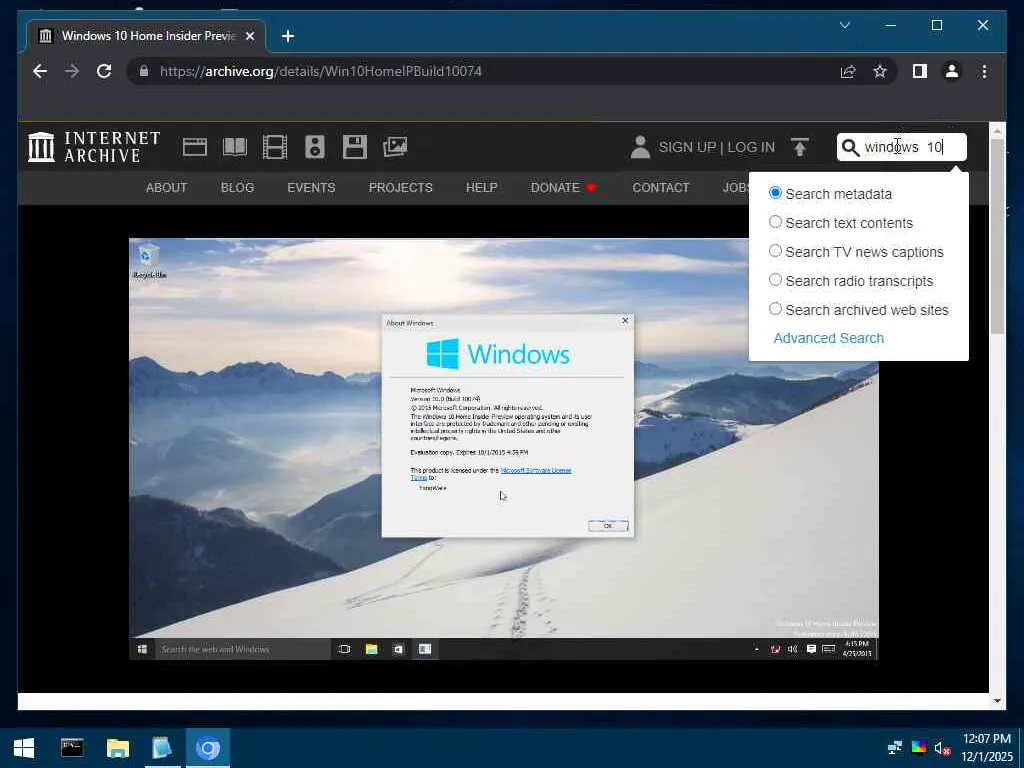Click the scrollbar up arrow
Viewport: 1024px width, 768px height.
[997, 131]
